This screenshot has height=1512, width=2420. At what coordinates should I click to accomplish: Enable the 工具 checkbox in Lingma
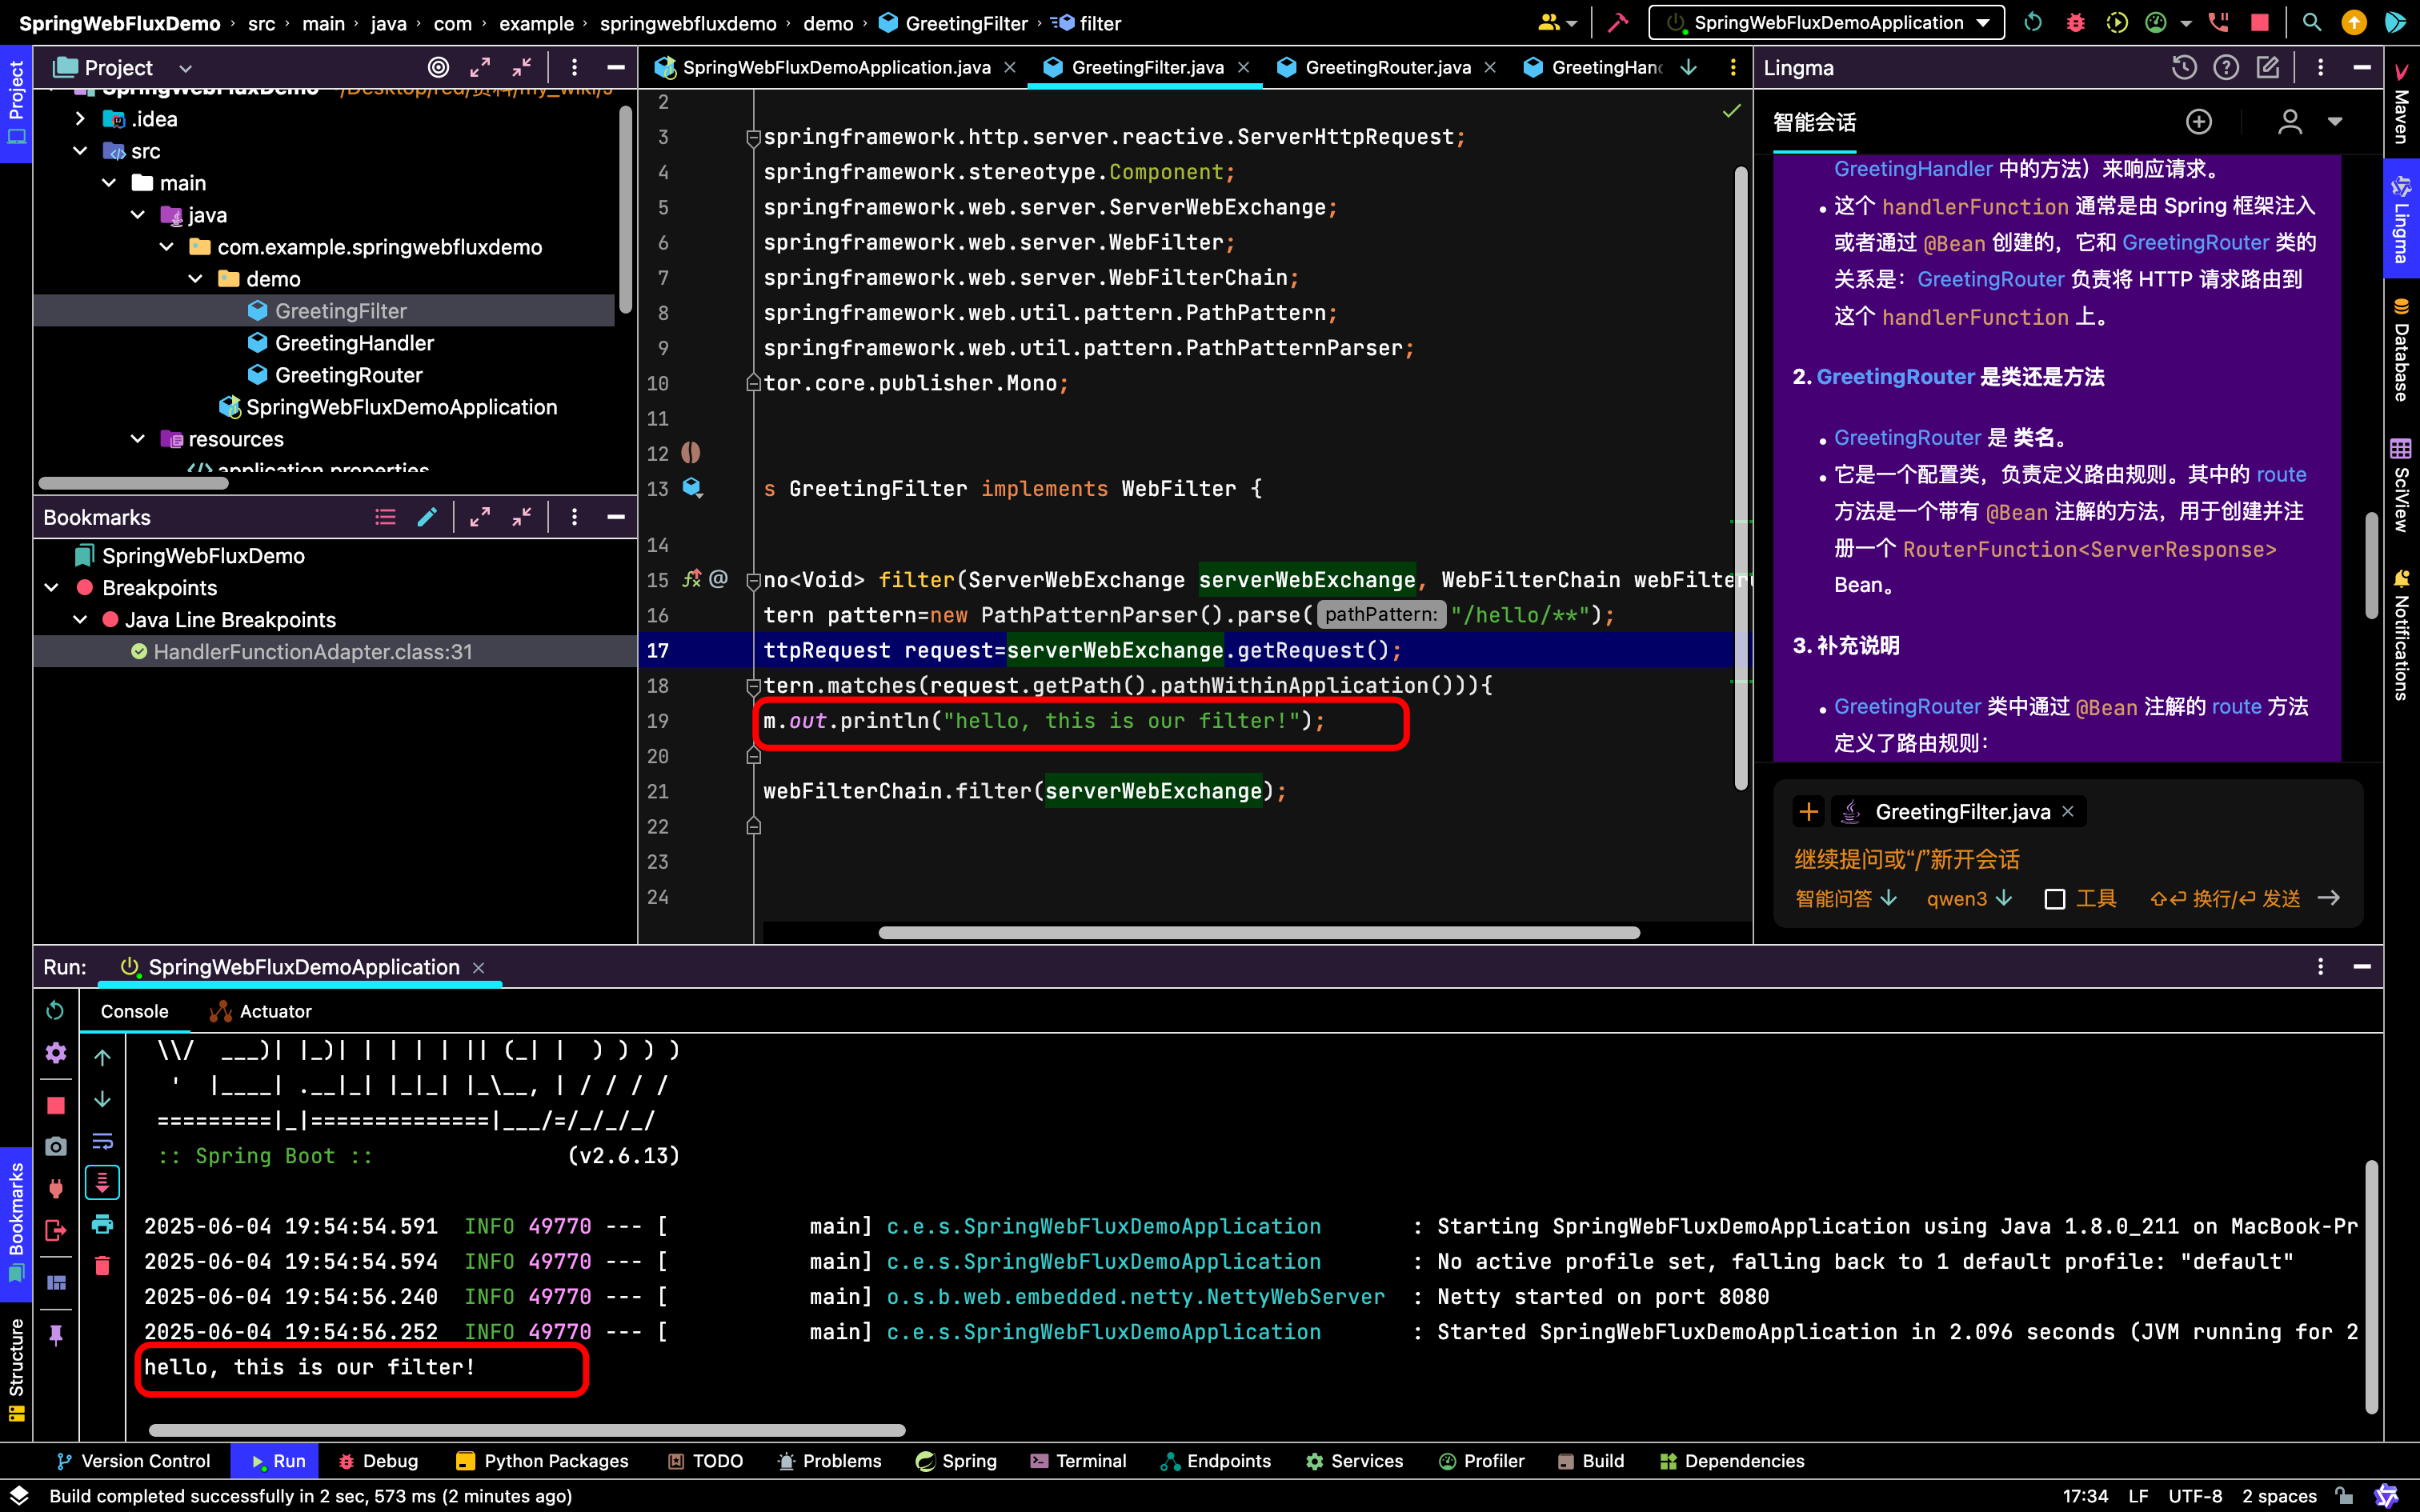[2055, 899]
